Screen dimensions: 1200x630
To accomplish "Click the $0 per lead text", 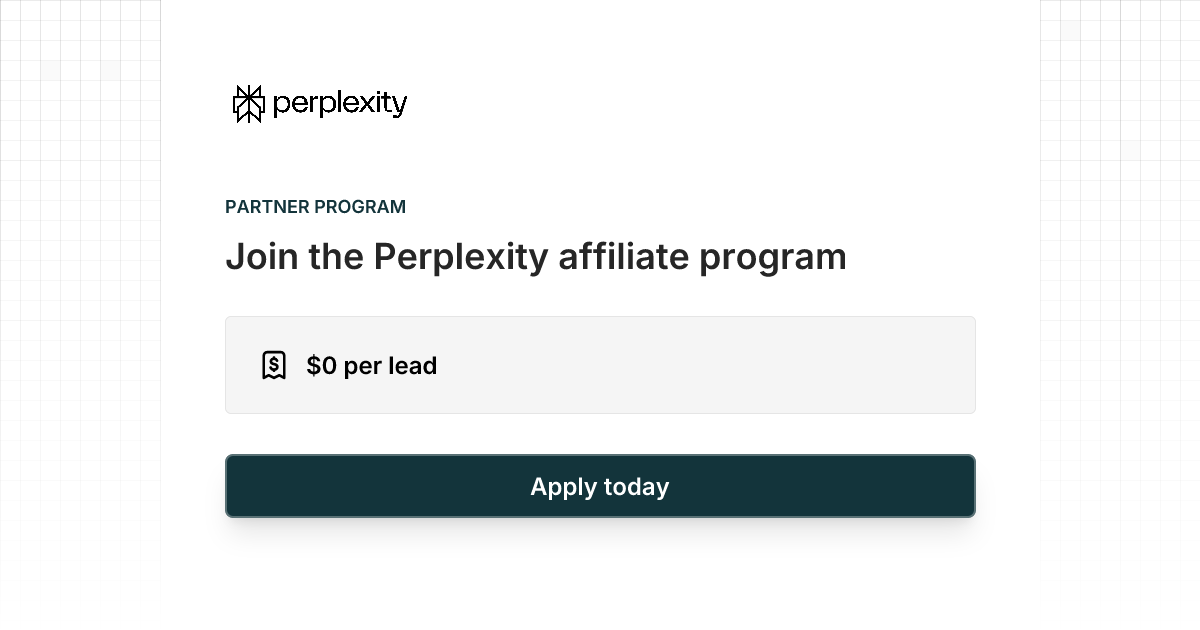I will click(x=371, y=366).
